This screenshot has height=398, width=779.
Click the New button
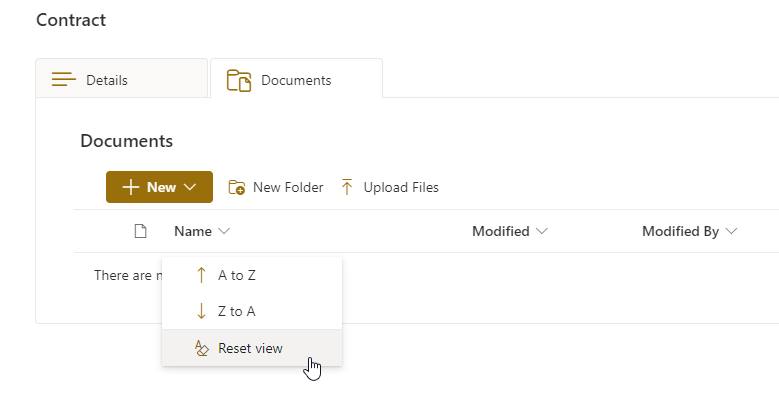pyautogui.click(x=159, y=187)
